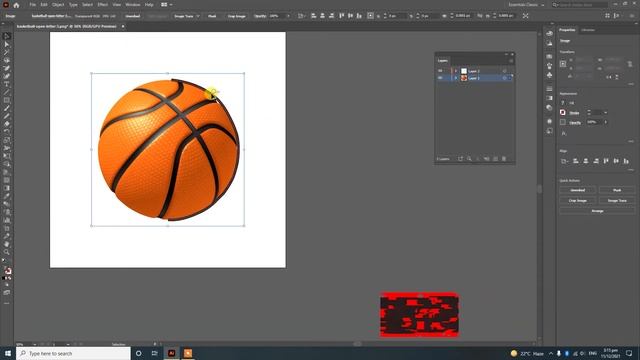Open the Stroke panel from dock
The image size is (640, 360).
click(x=549, y=89)
